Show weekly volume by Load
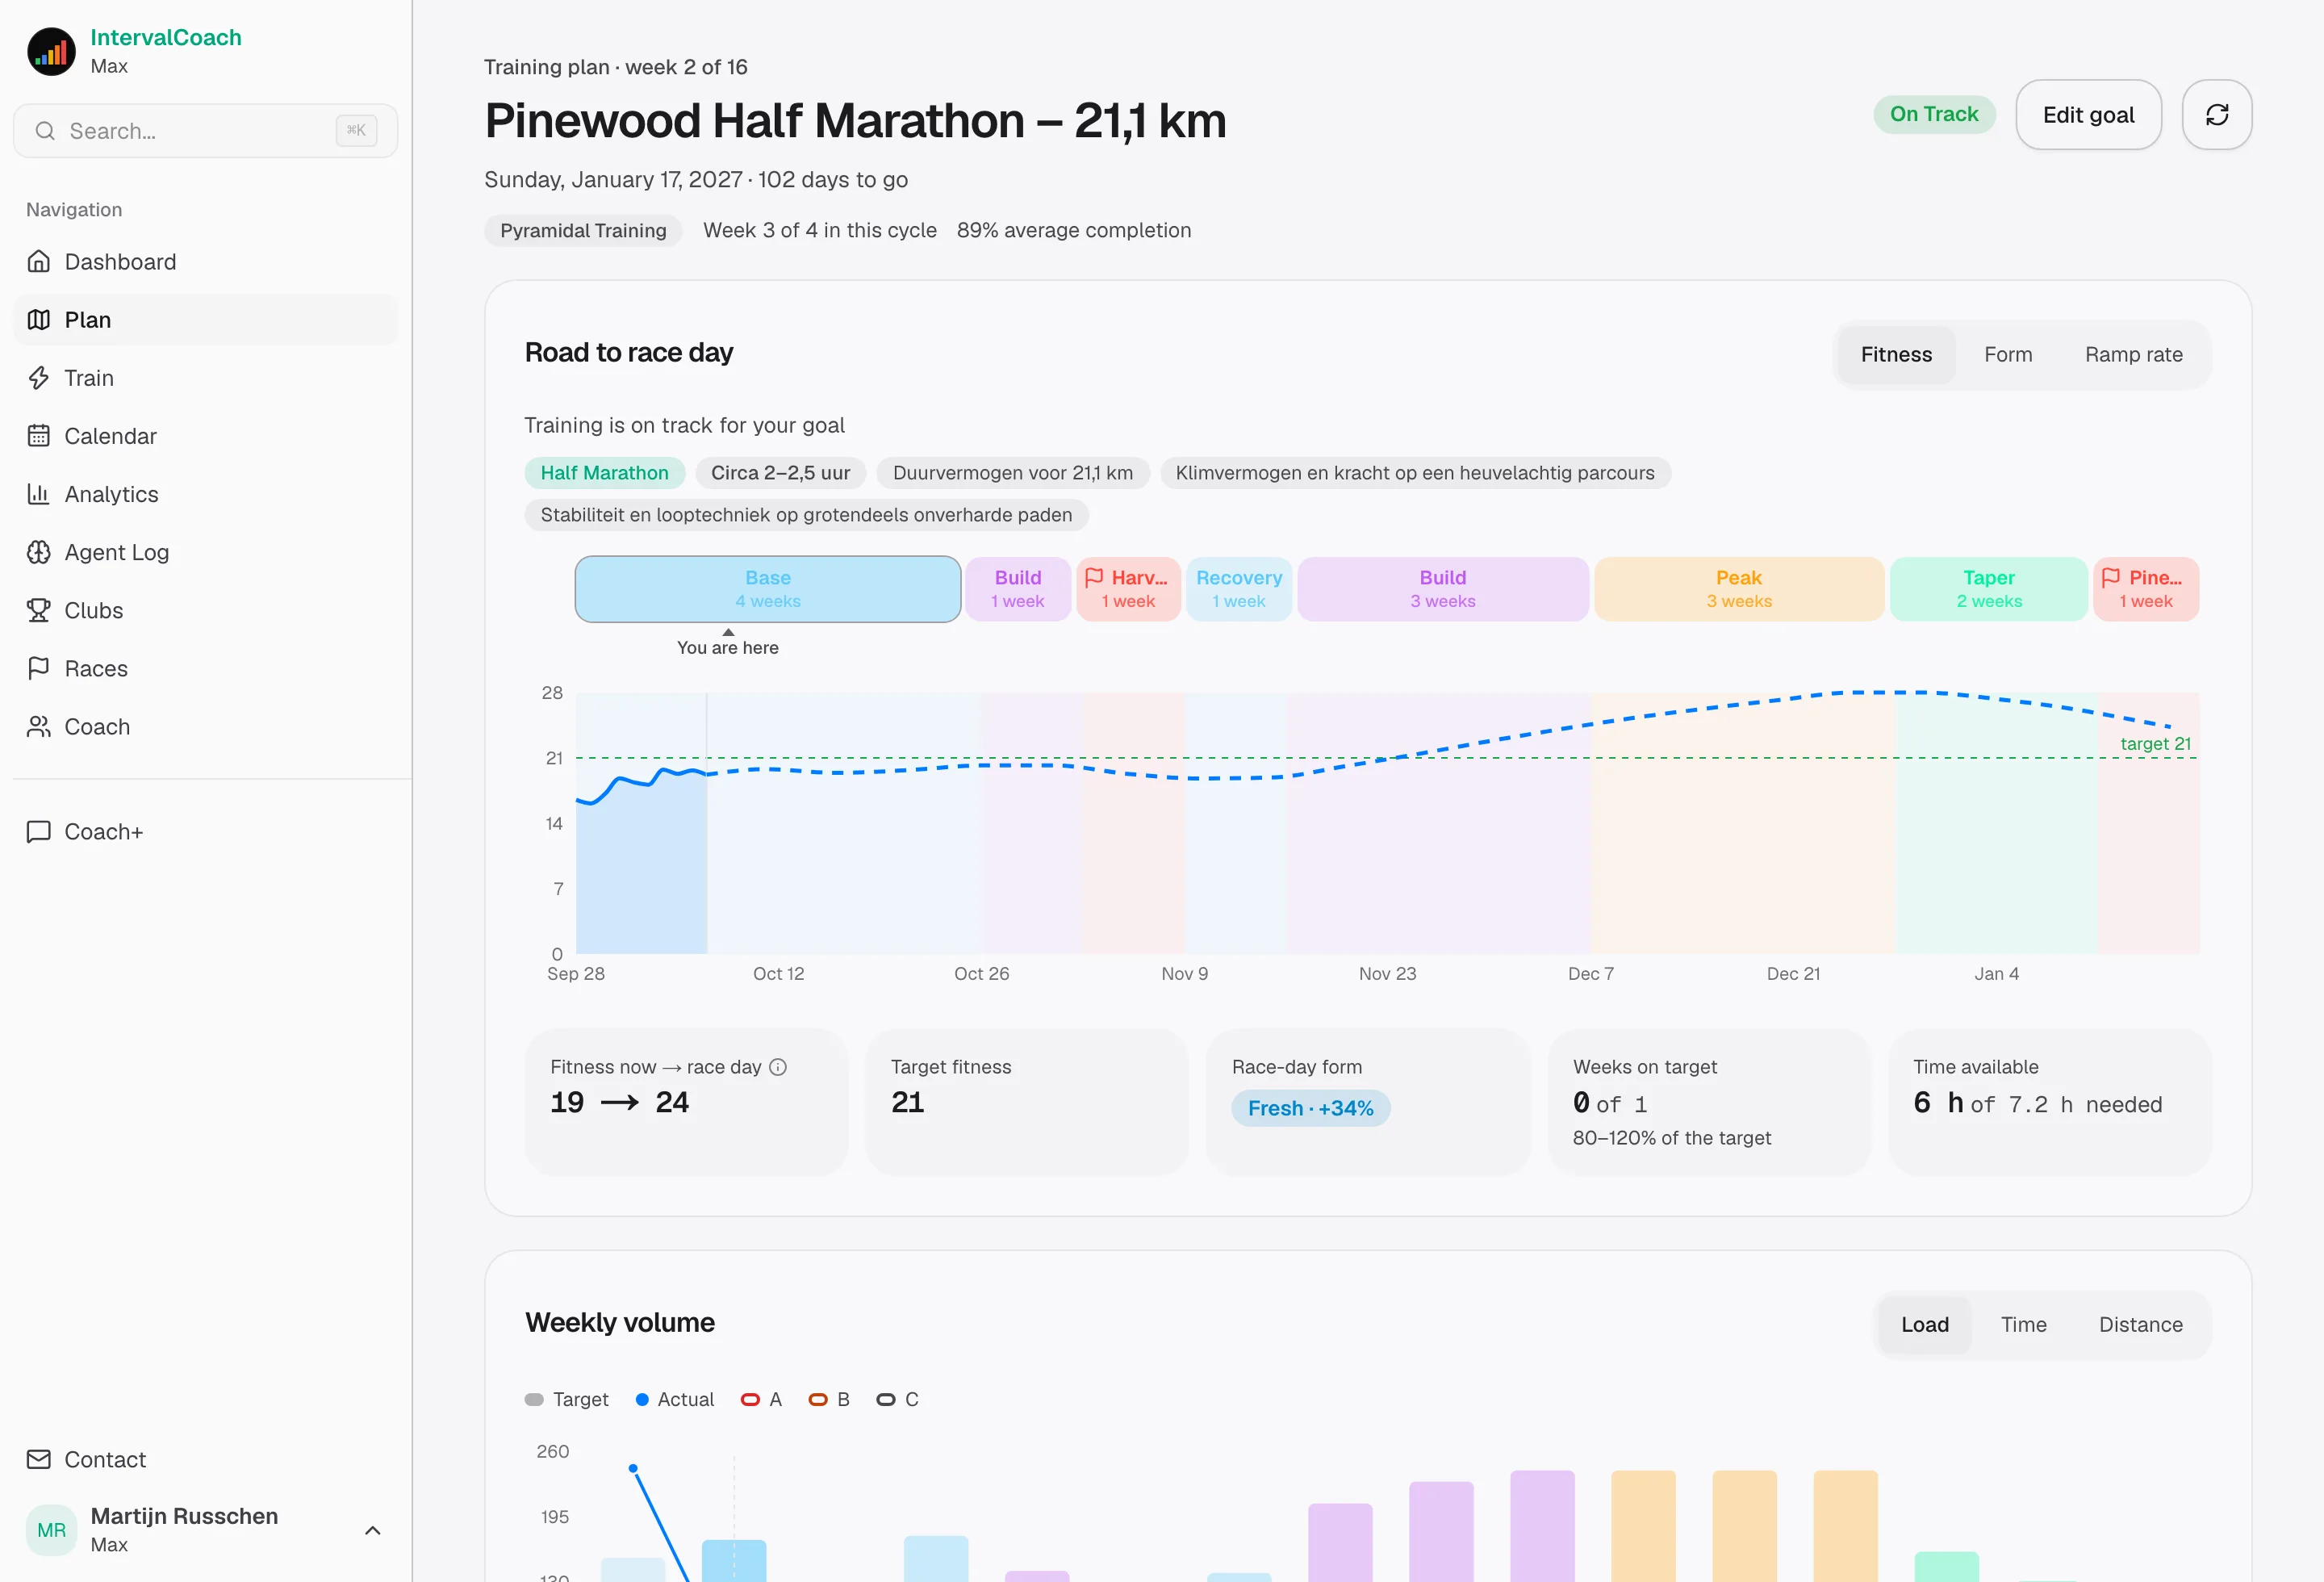Screen dimensions: 2324x1582 [x=1924, y=1325]
